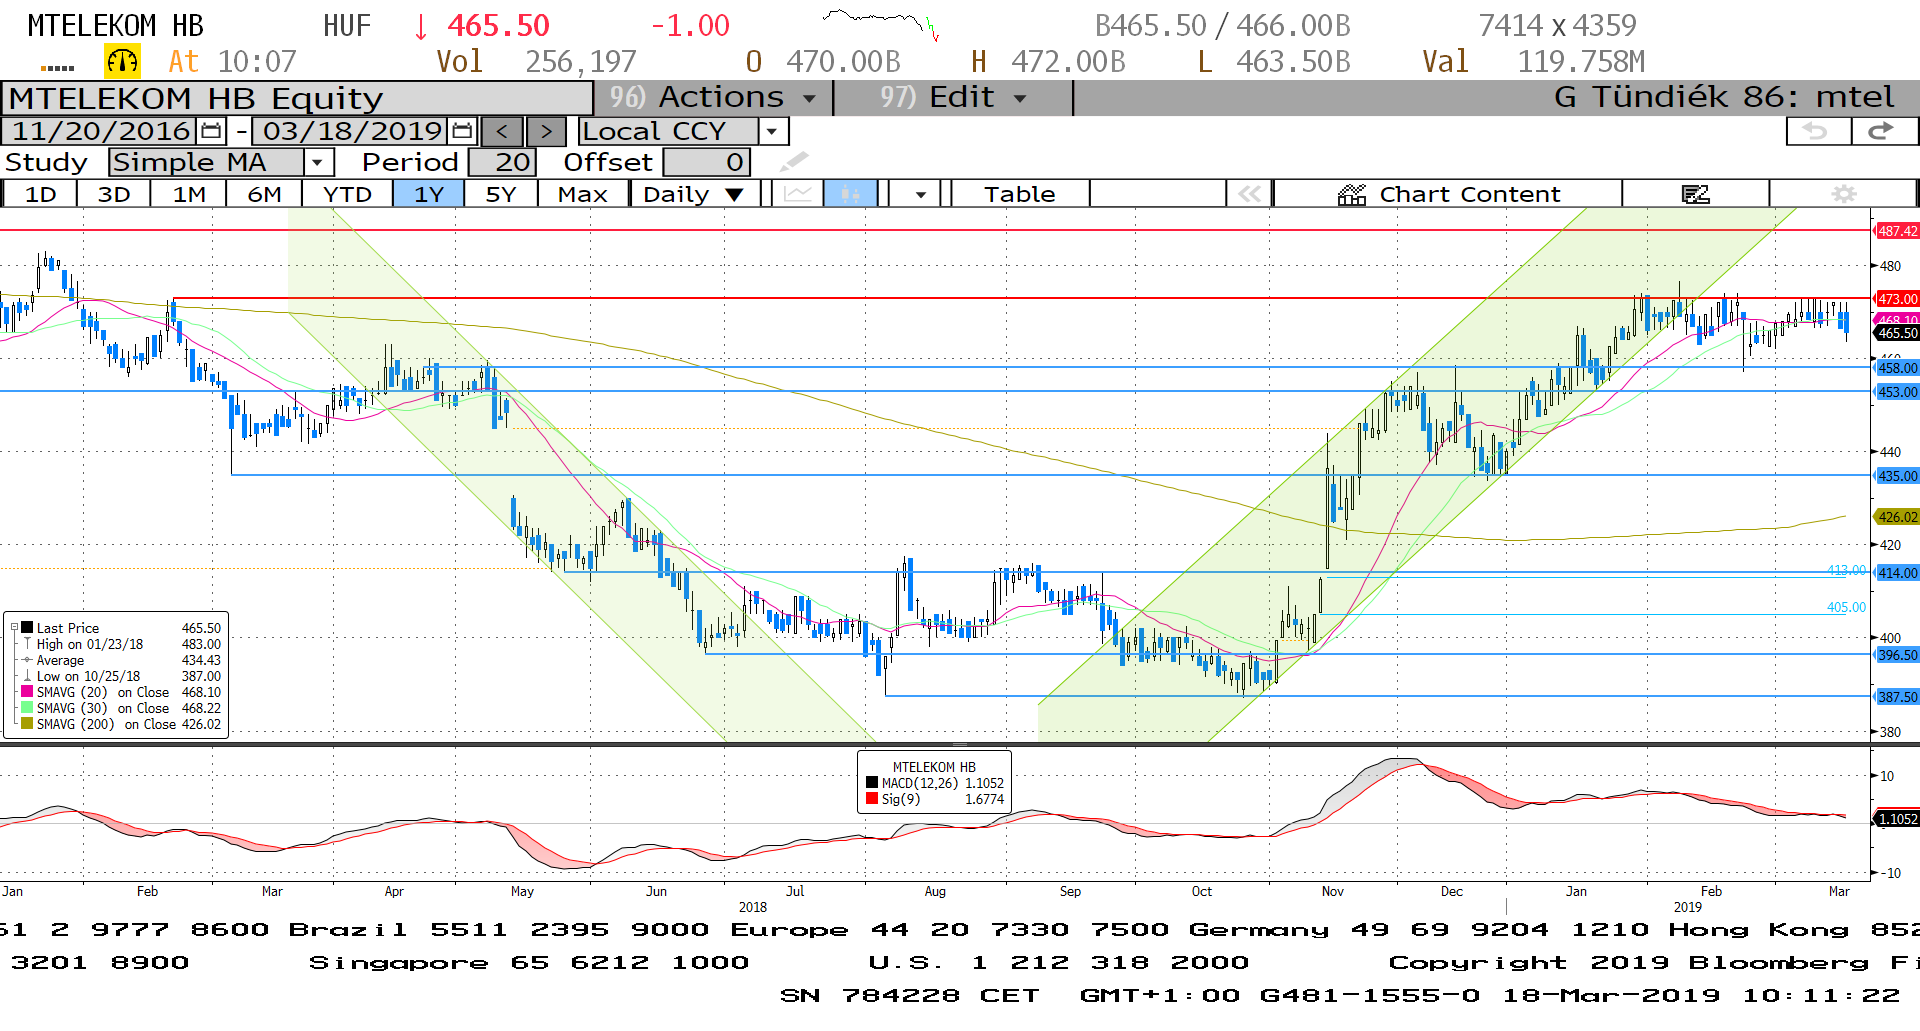The width and height of the screenshot is (1920, 1031).
Task: Open the start date calendar picker
Action: point(211,131)
